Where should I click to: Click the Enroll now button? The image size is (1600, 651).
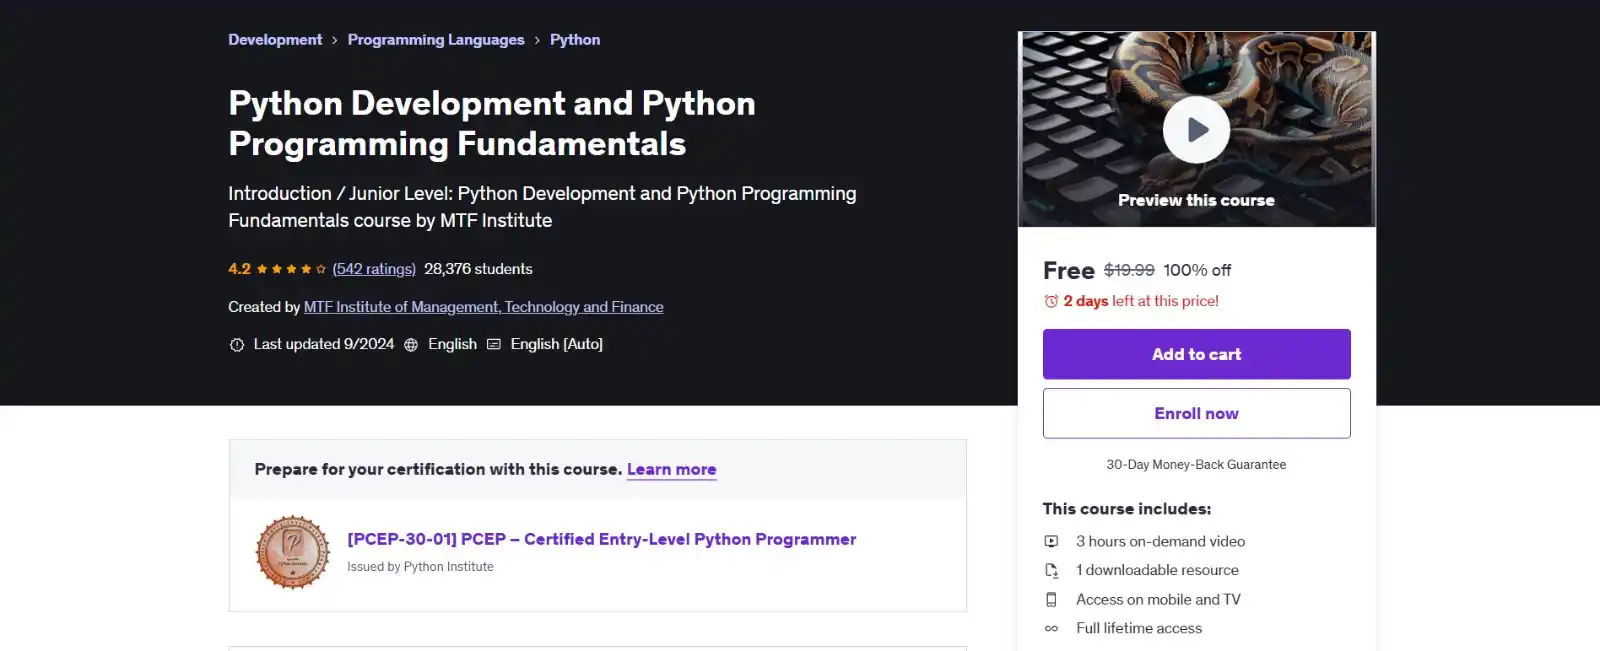tap(1196, 413)
